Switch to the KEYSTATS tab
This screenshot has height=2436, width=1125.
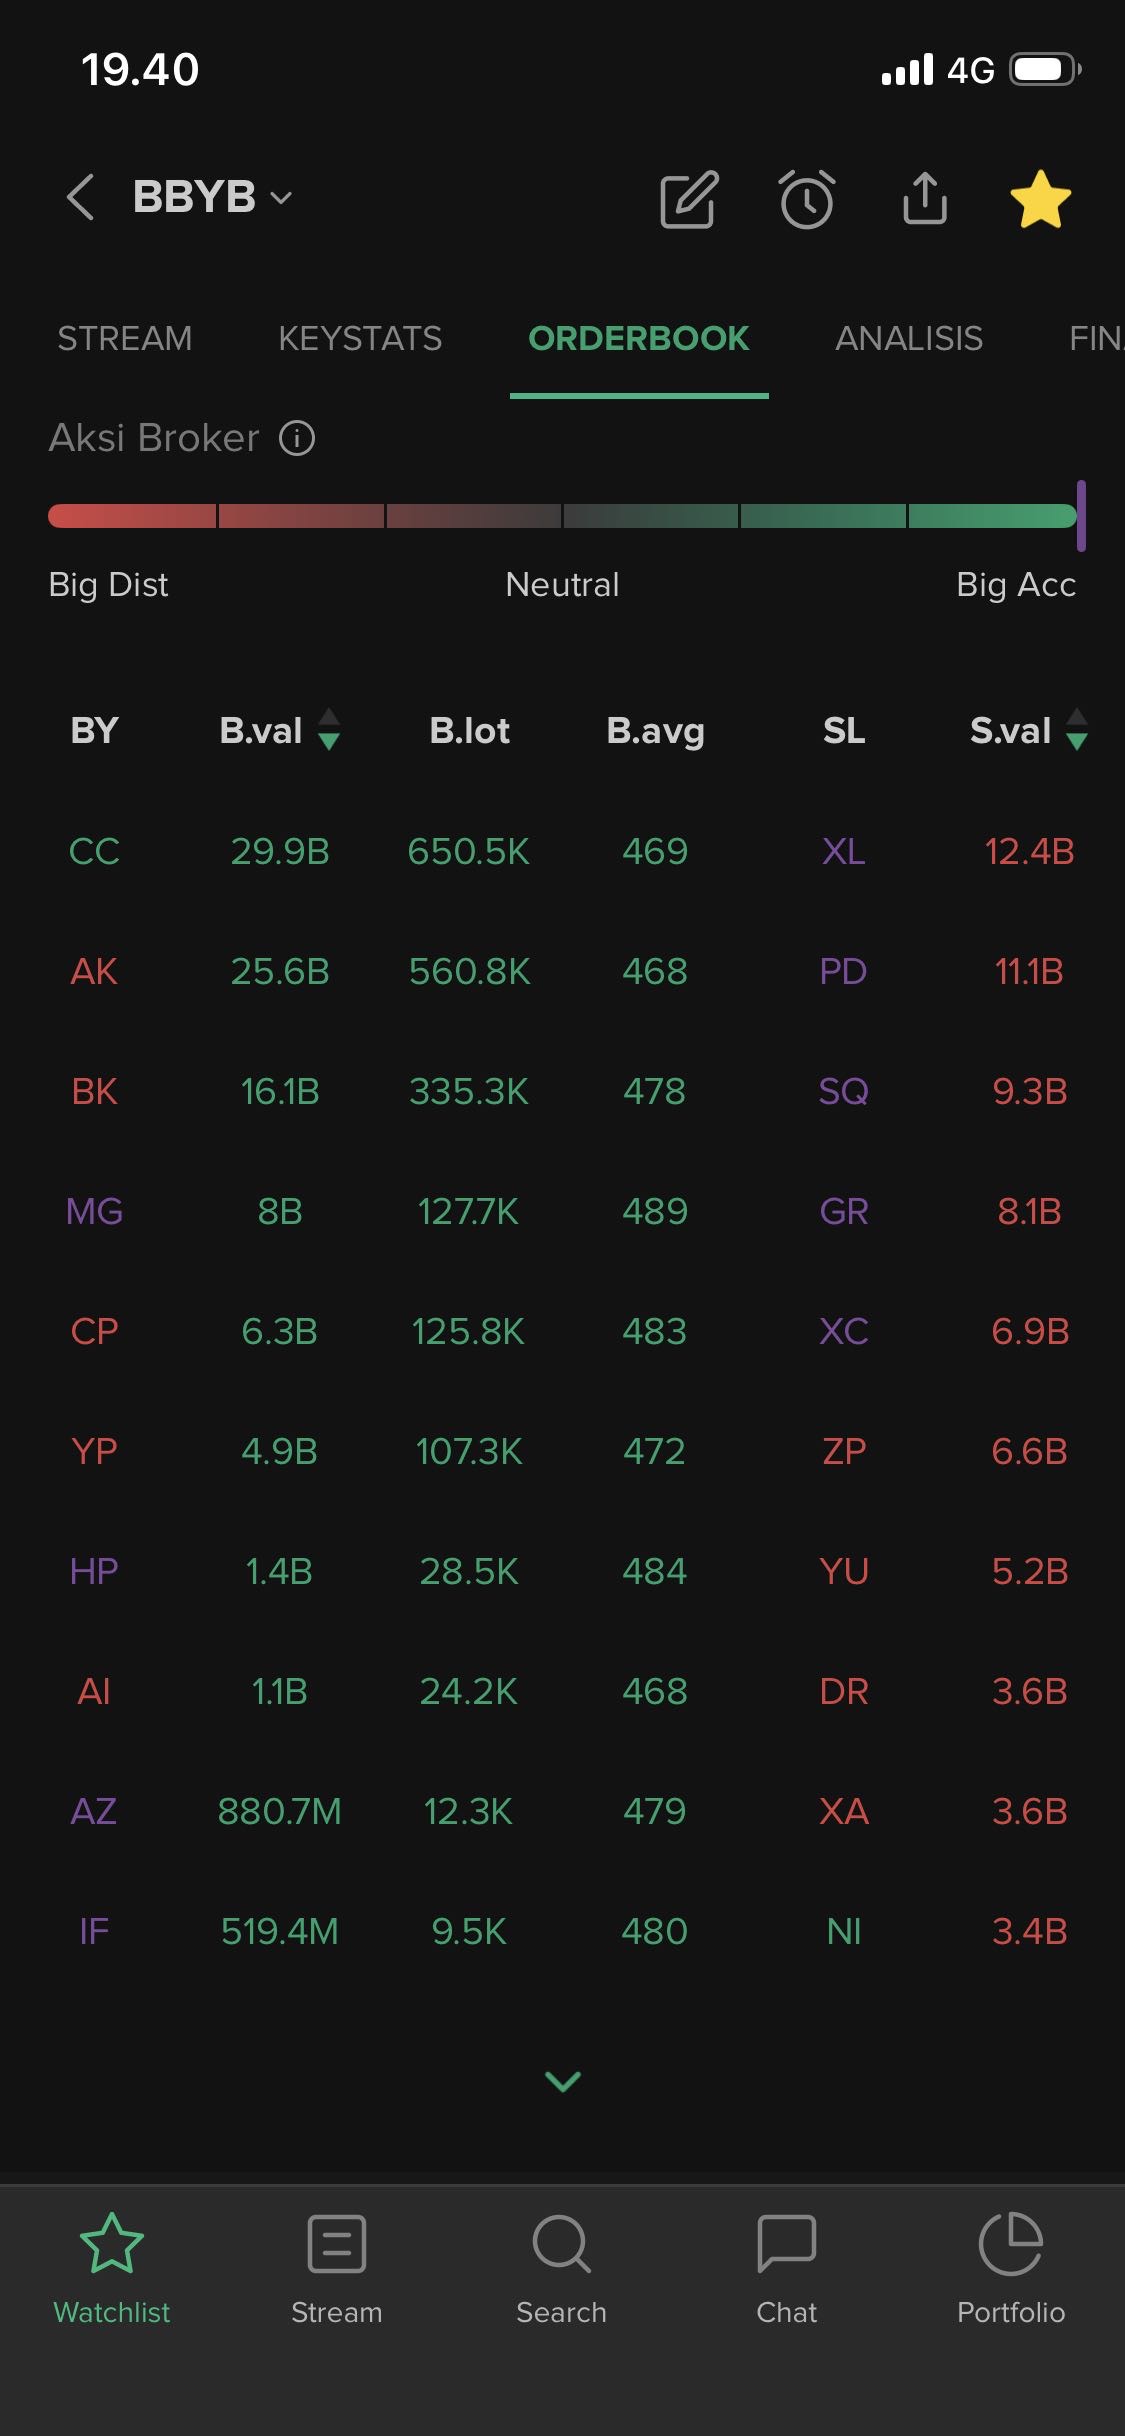360,339
